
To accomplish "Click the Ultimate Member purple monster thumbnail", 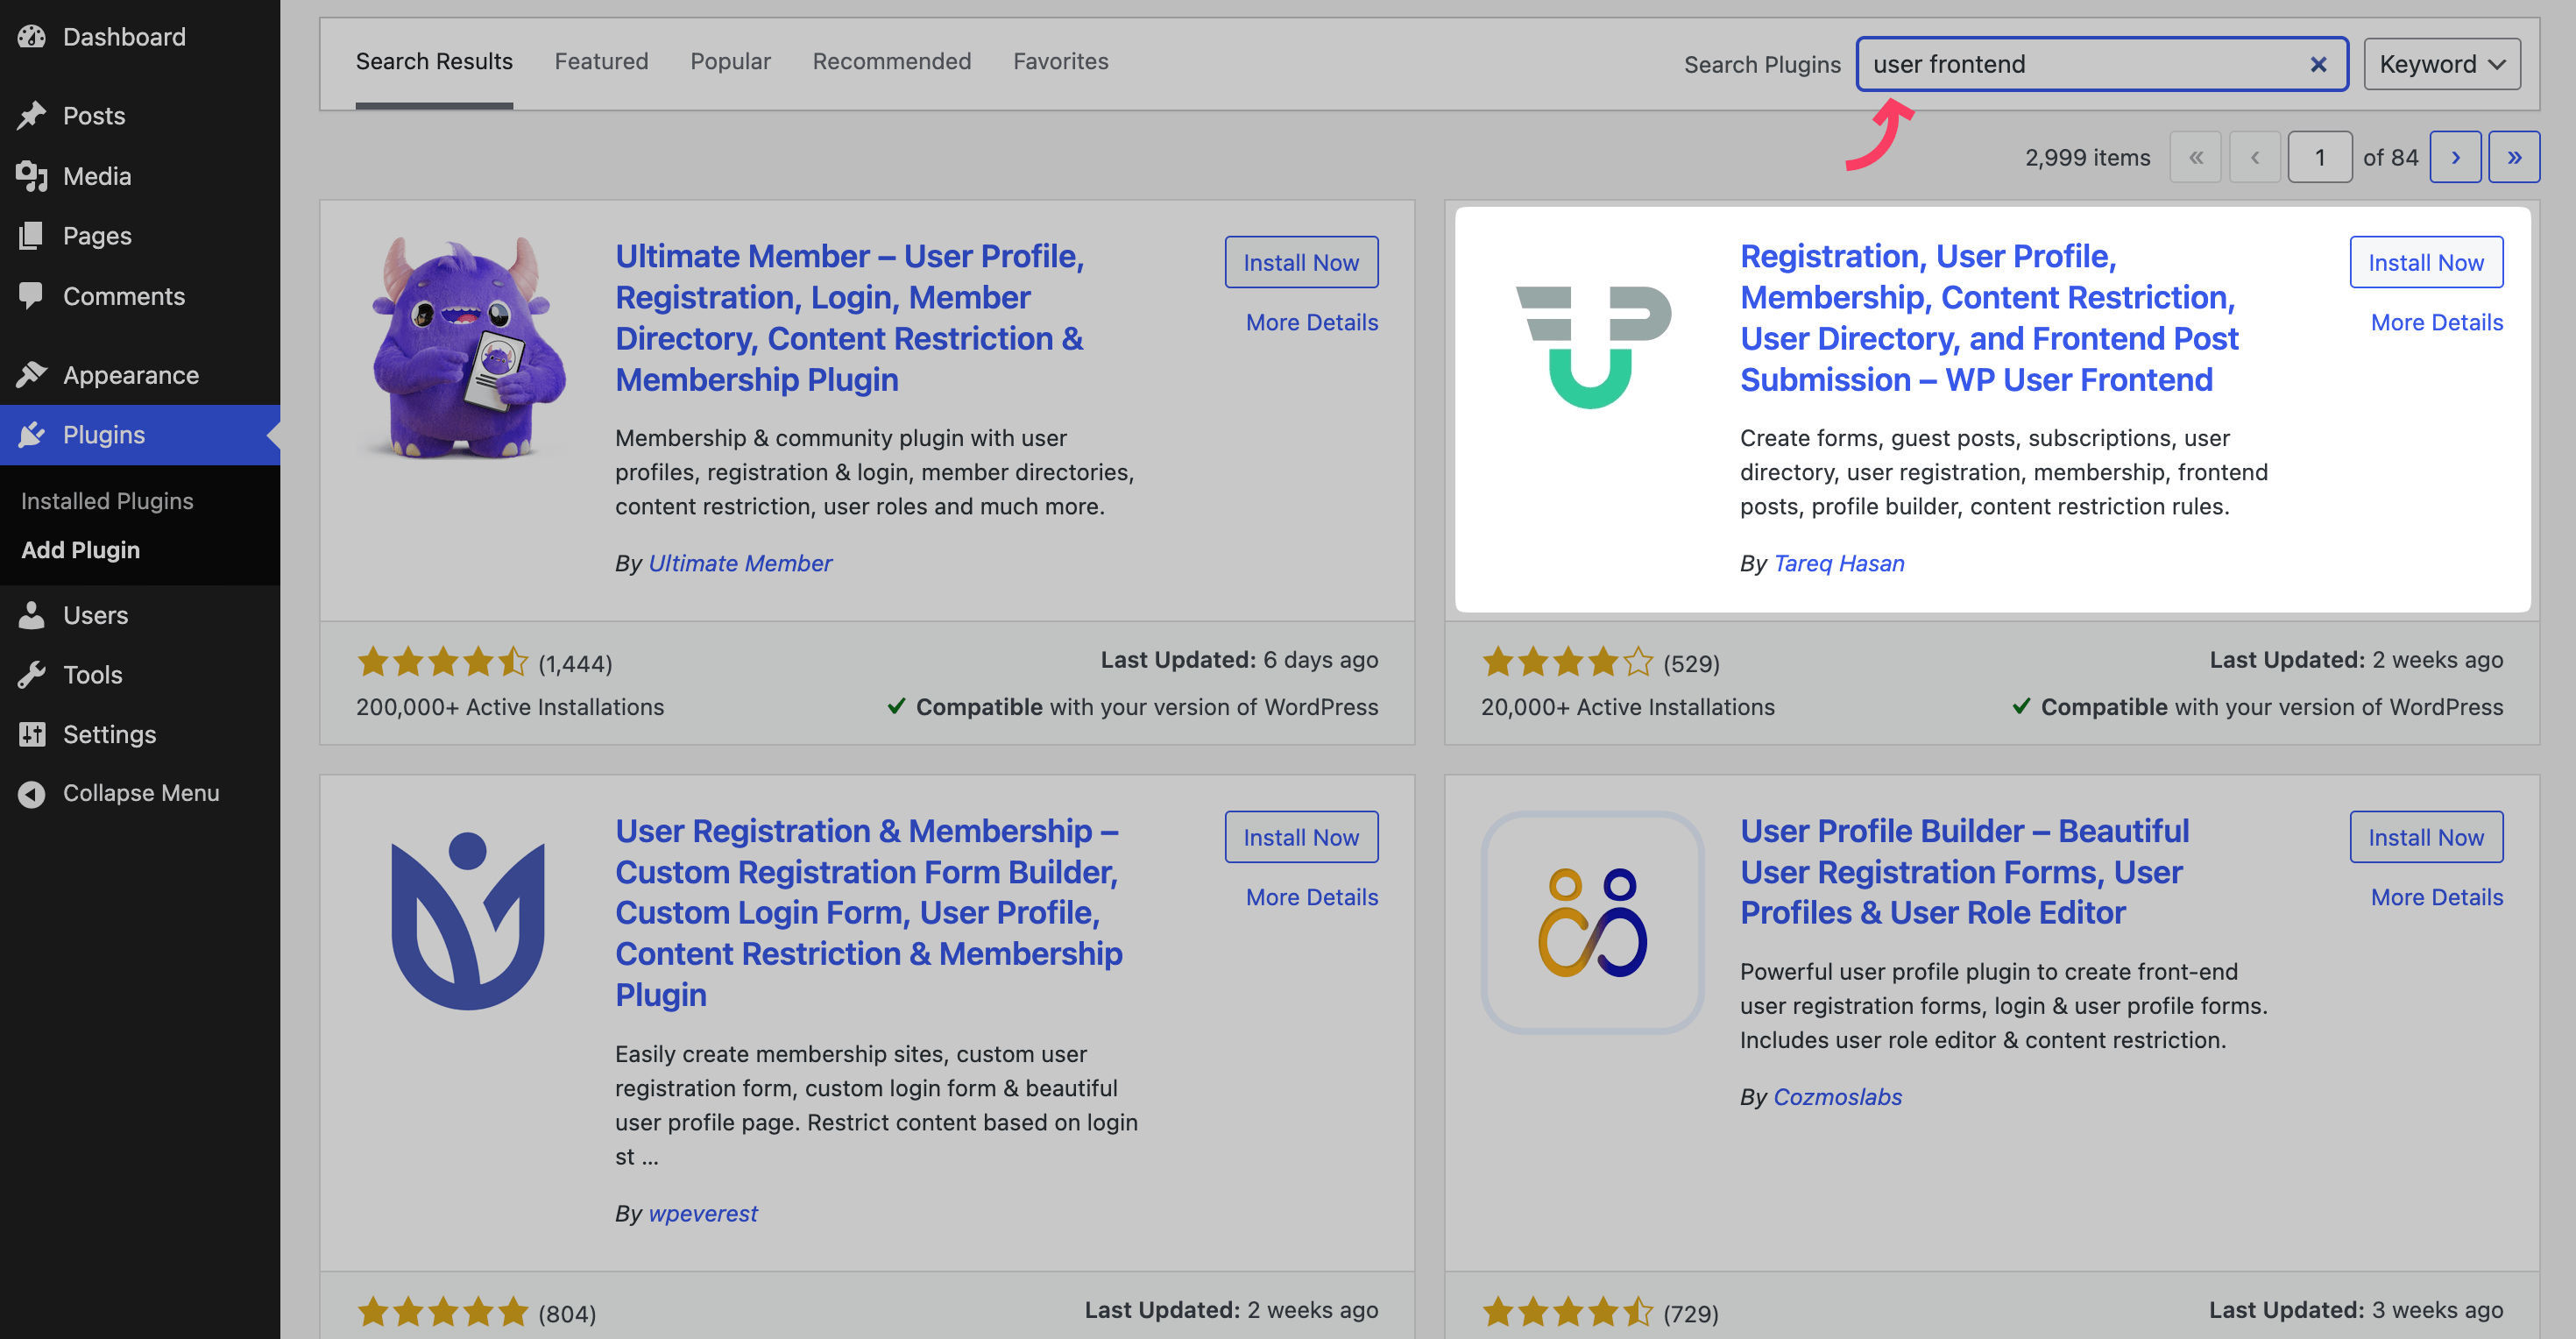I will tap(467, 347).
